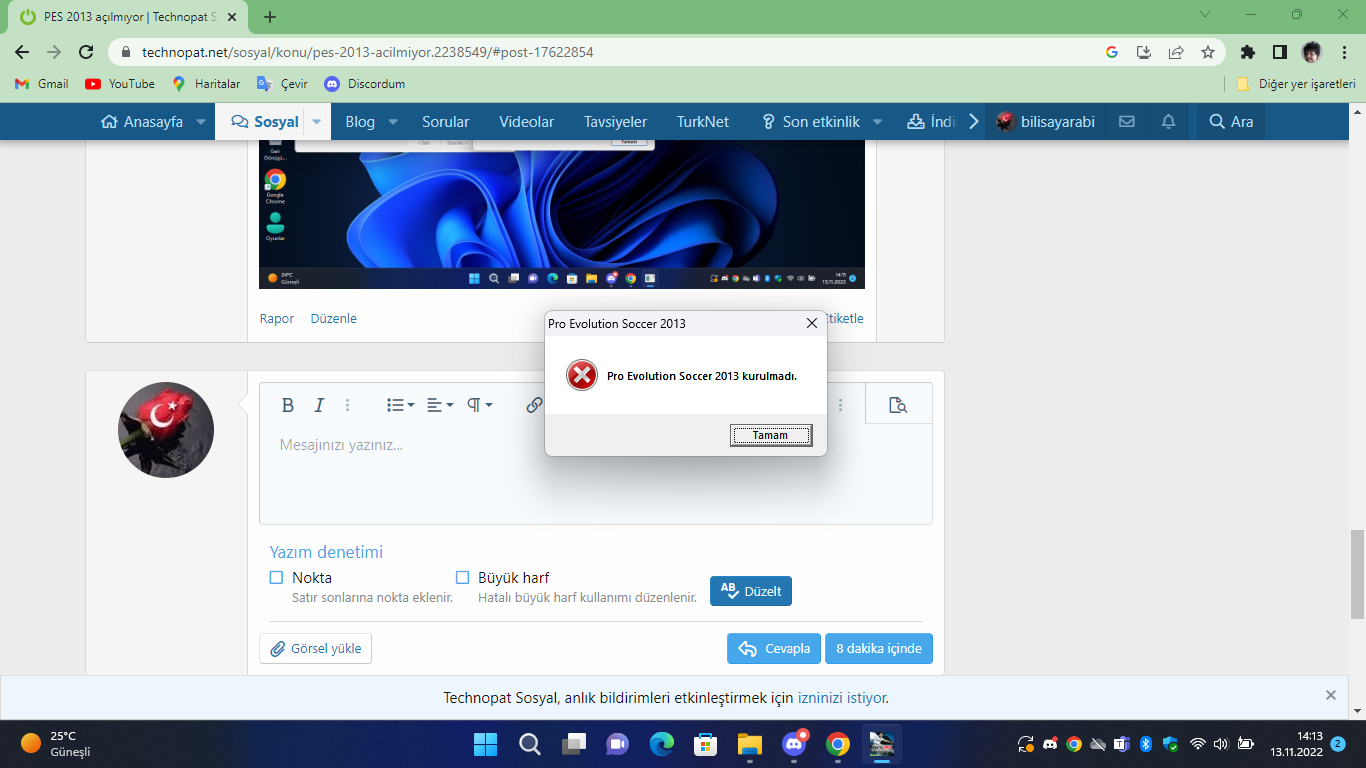Click the Görsel yükle upload button
1366x768 pixels.
click(x=316, y=648)
